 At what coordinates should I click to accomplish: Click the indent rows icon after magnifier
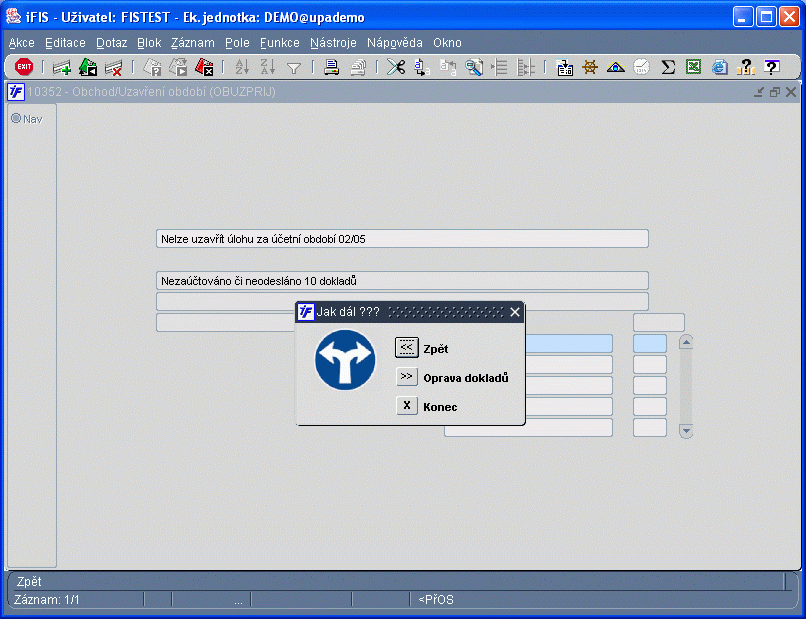[499, 67]
